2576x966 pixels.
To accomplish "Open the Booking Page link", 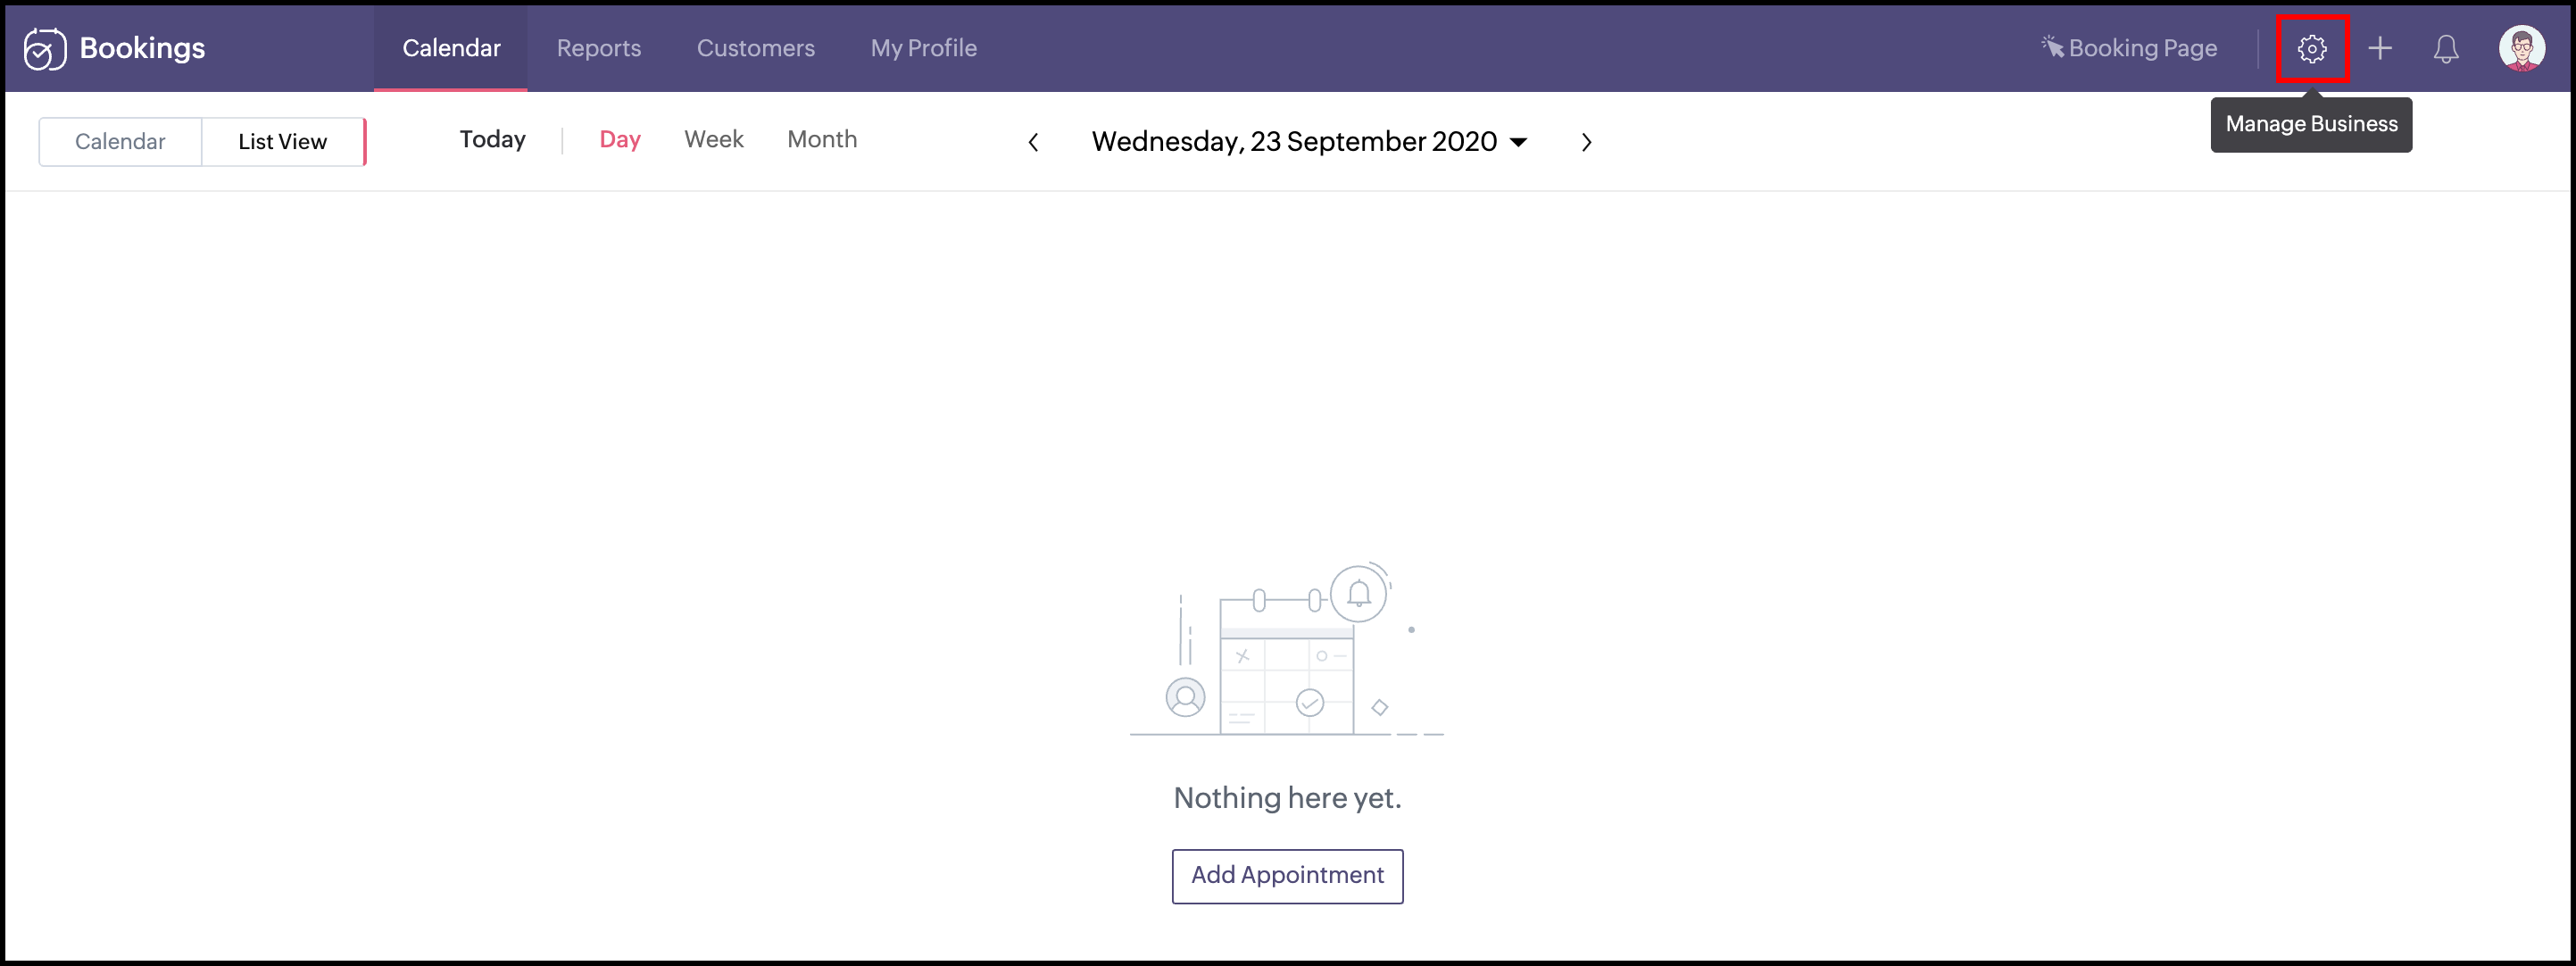I will (2129, 48).
